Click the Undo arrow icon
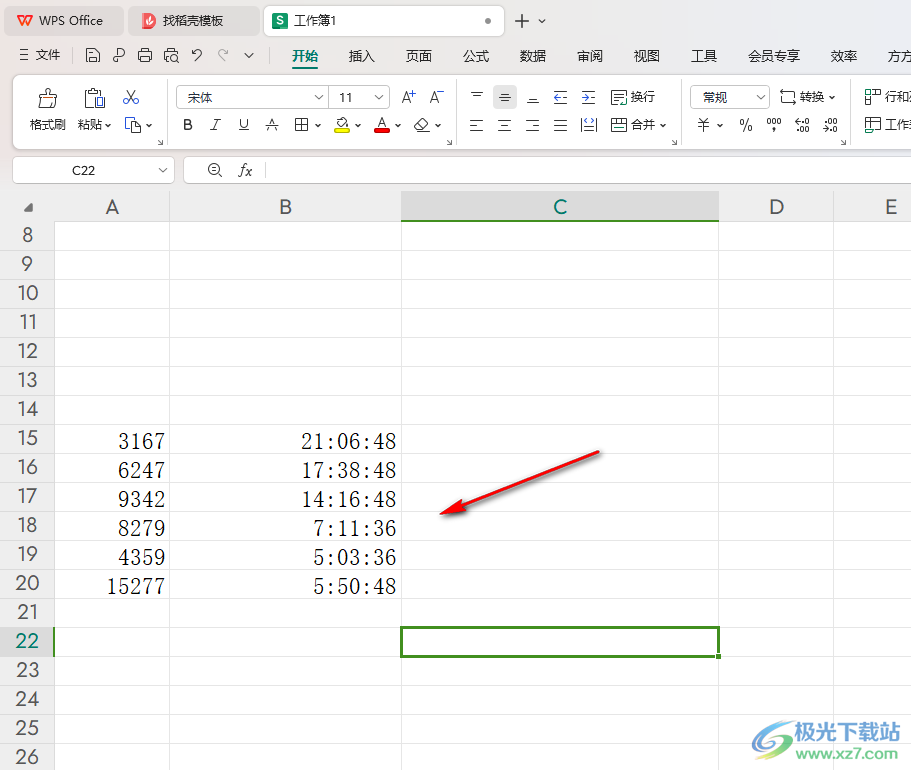This screenshot has width=911, height=770. (196, 55)
